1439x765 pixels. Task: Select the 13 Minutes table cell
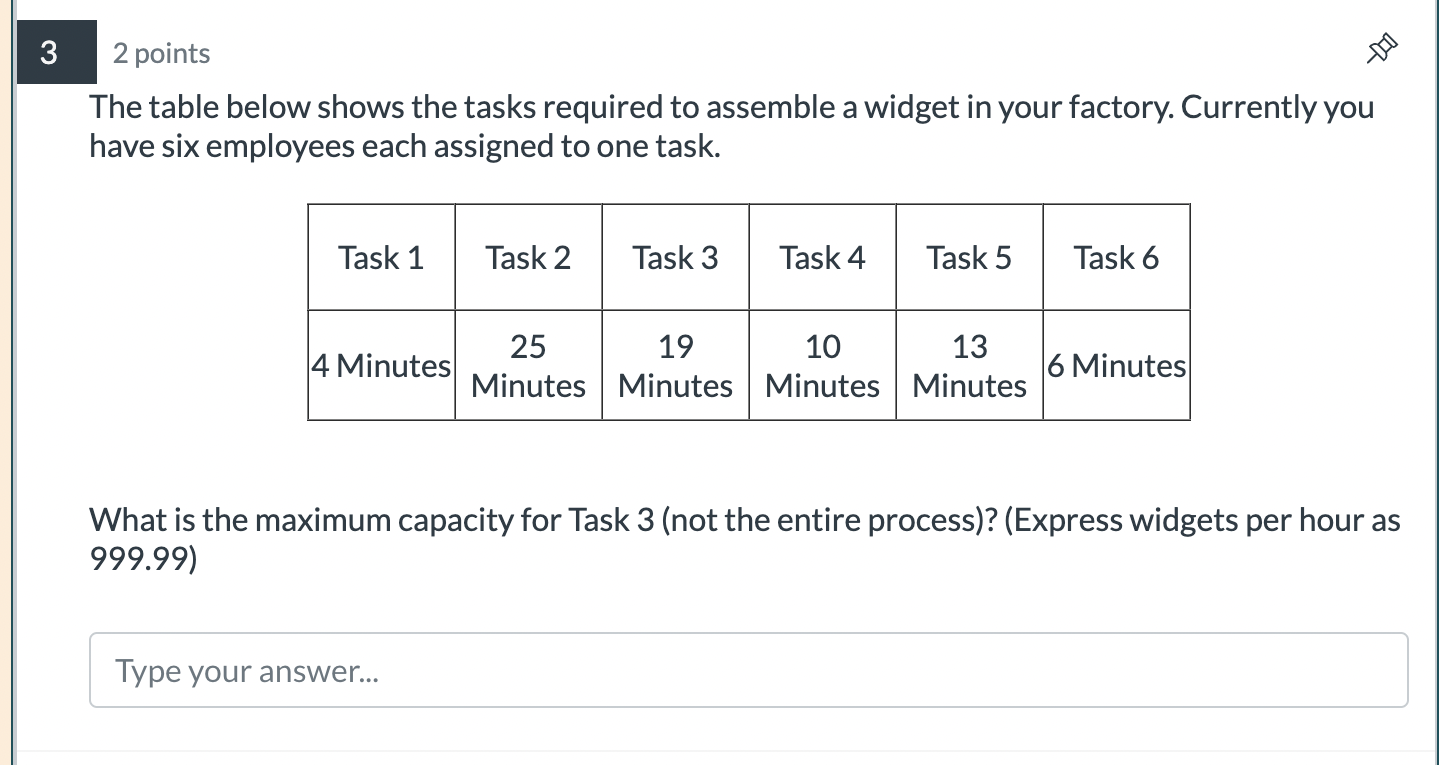coord(969,365)
